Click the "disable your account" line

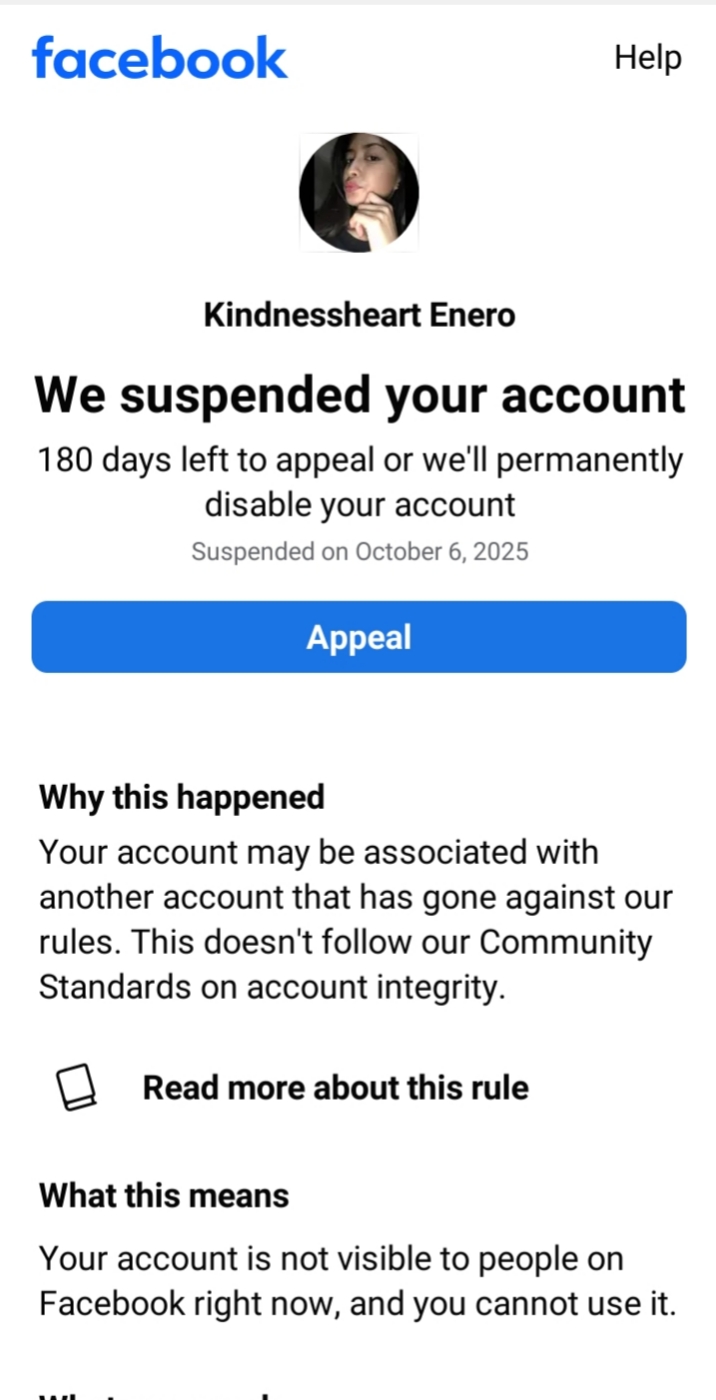tap(359, 504)
